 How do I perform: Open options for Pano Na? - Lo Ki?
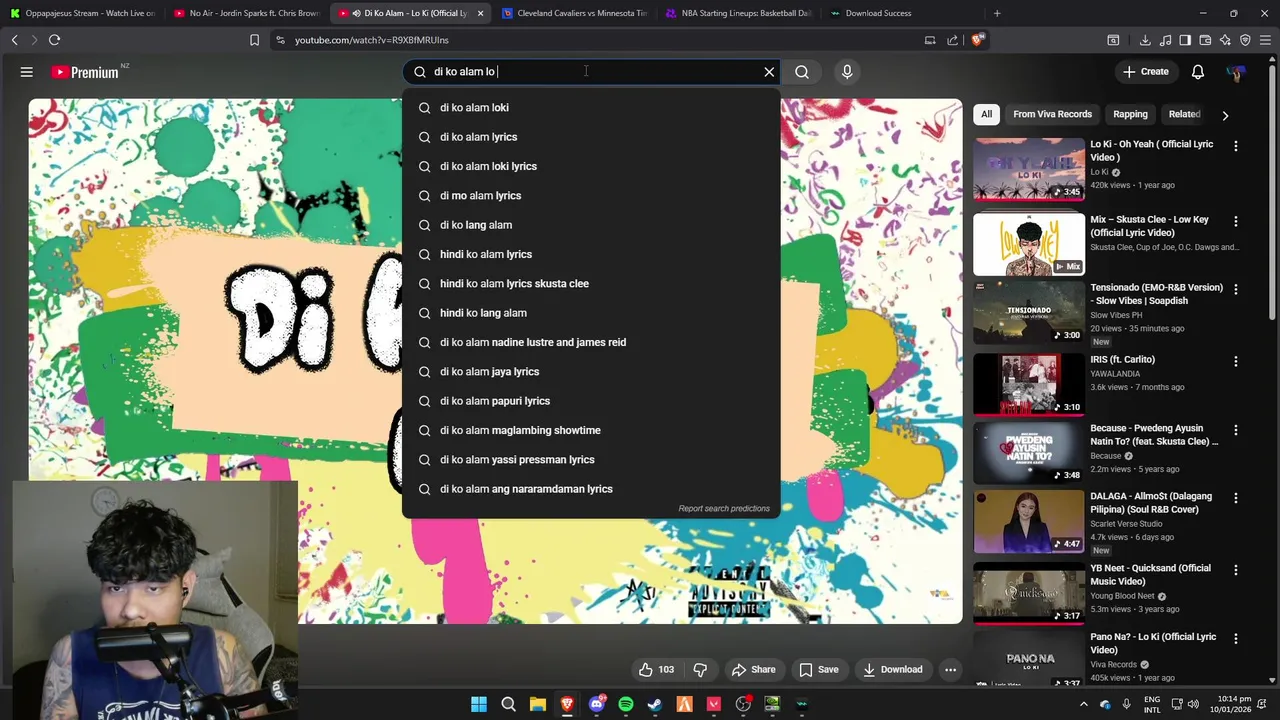[1236, 638]
